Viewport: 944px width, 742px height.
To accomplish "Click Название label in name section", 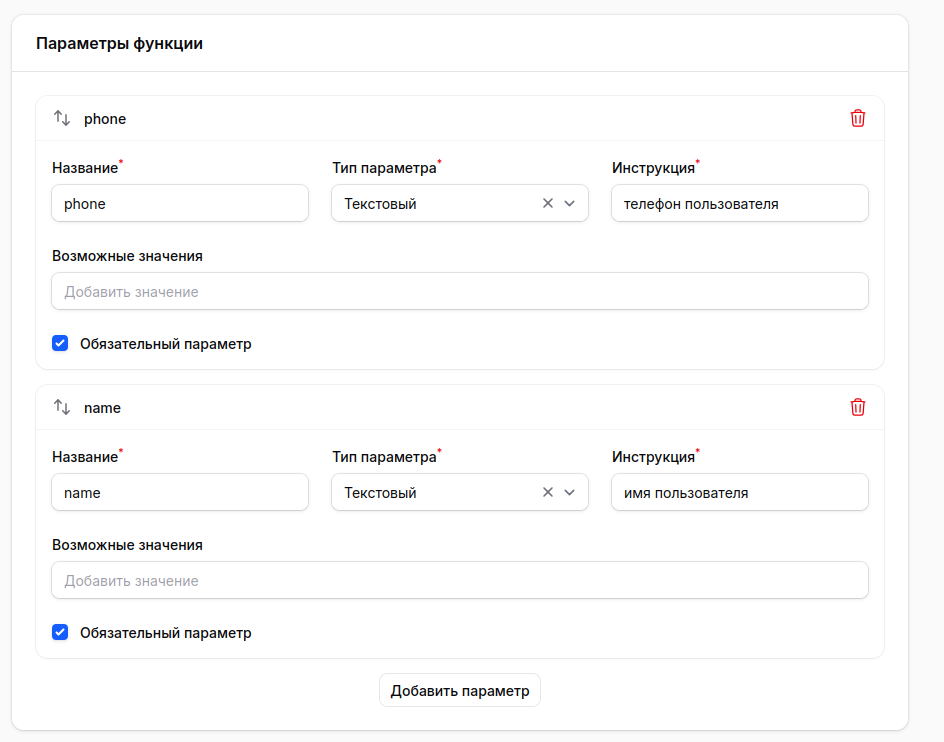I will pyautogui.click(x=85, y=457).
